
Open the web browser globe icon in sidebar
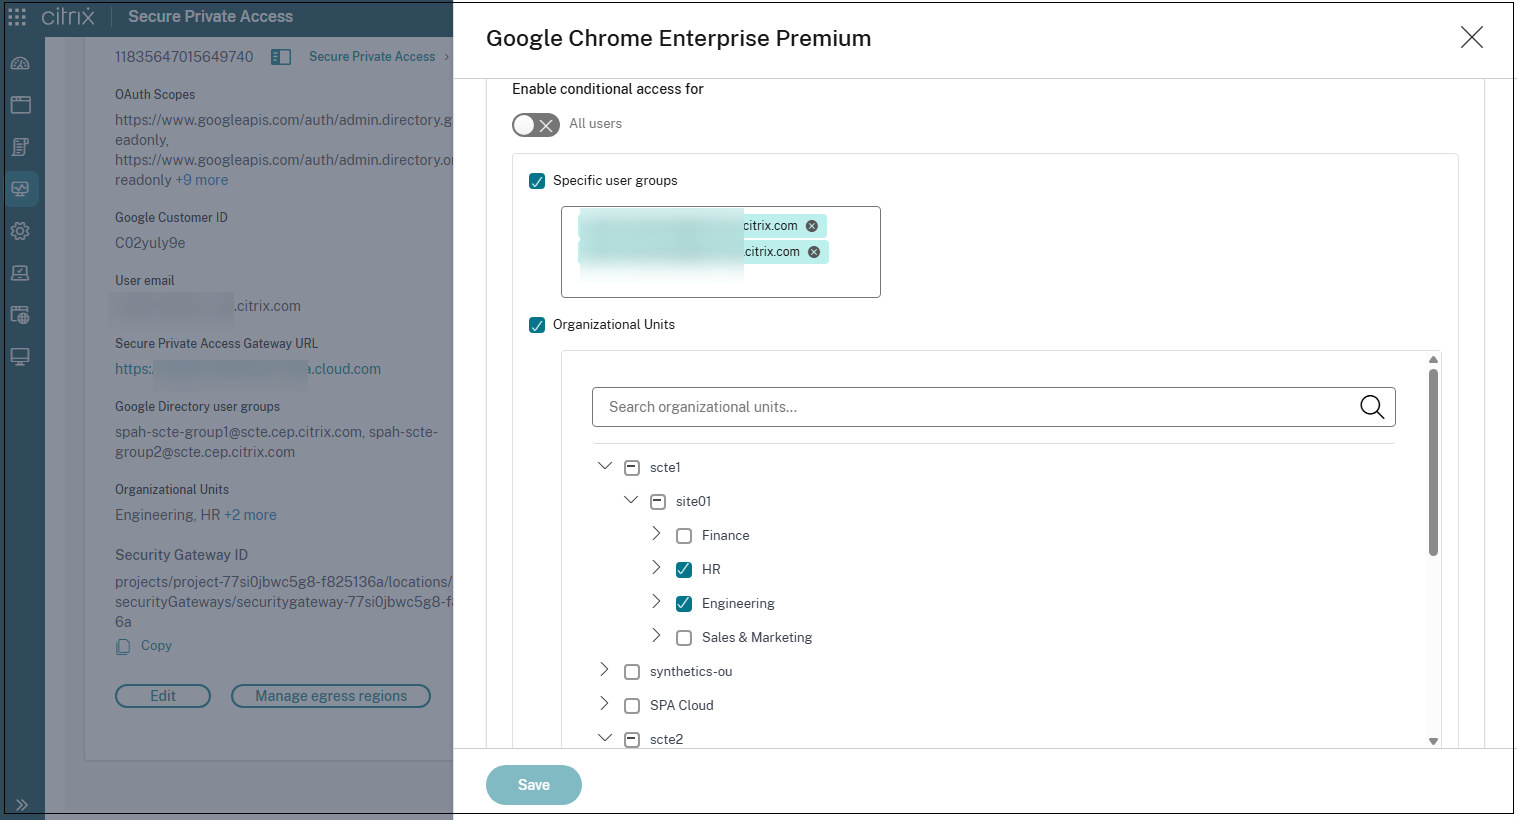pos(20,315)
